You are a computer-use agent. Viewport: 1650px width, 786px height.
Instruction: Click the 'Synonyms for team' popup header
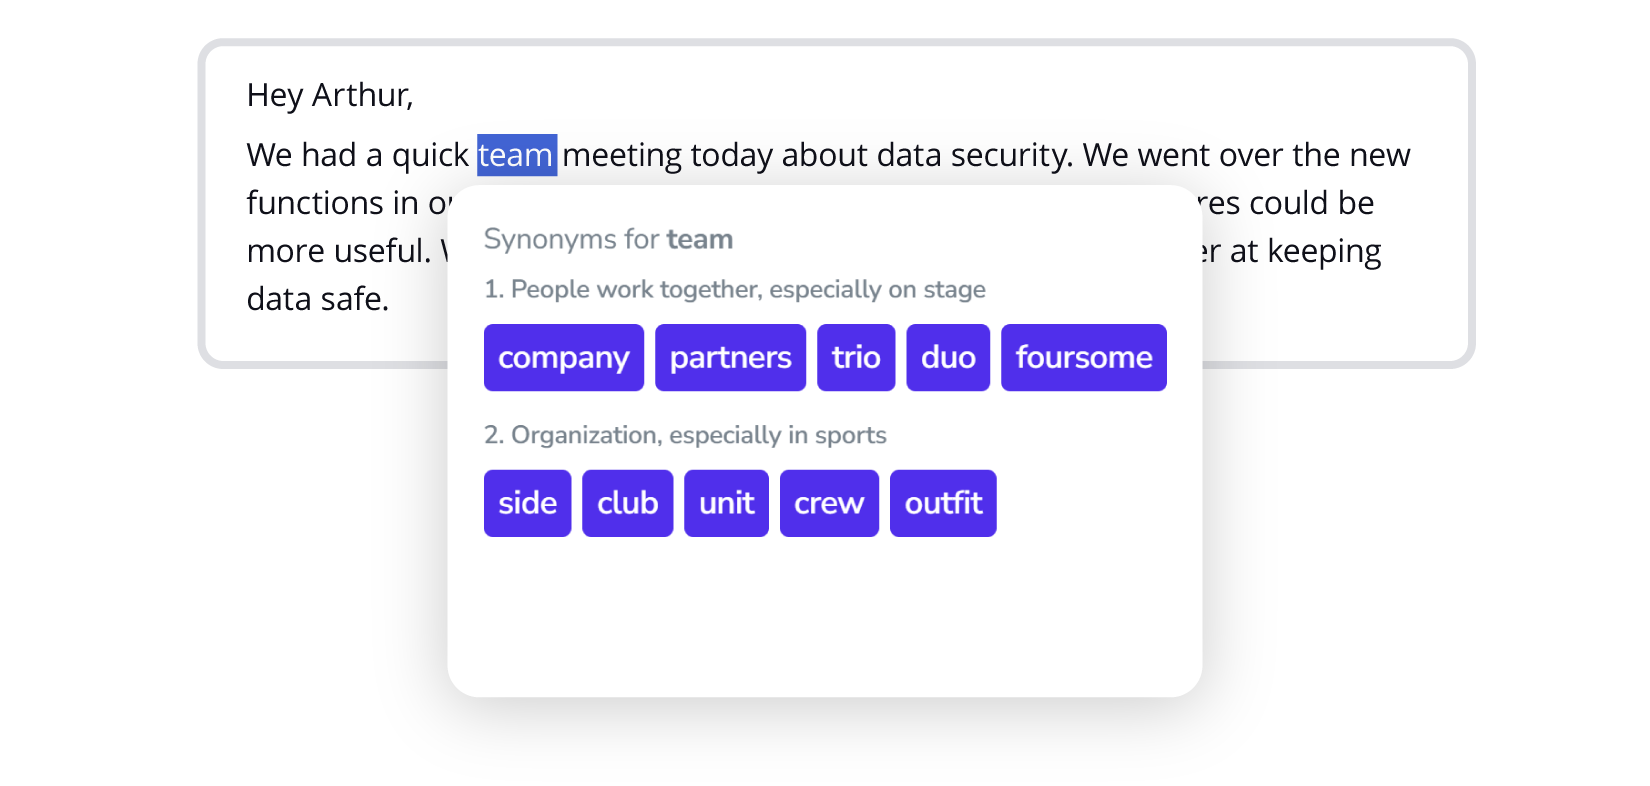point(608,239)
